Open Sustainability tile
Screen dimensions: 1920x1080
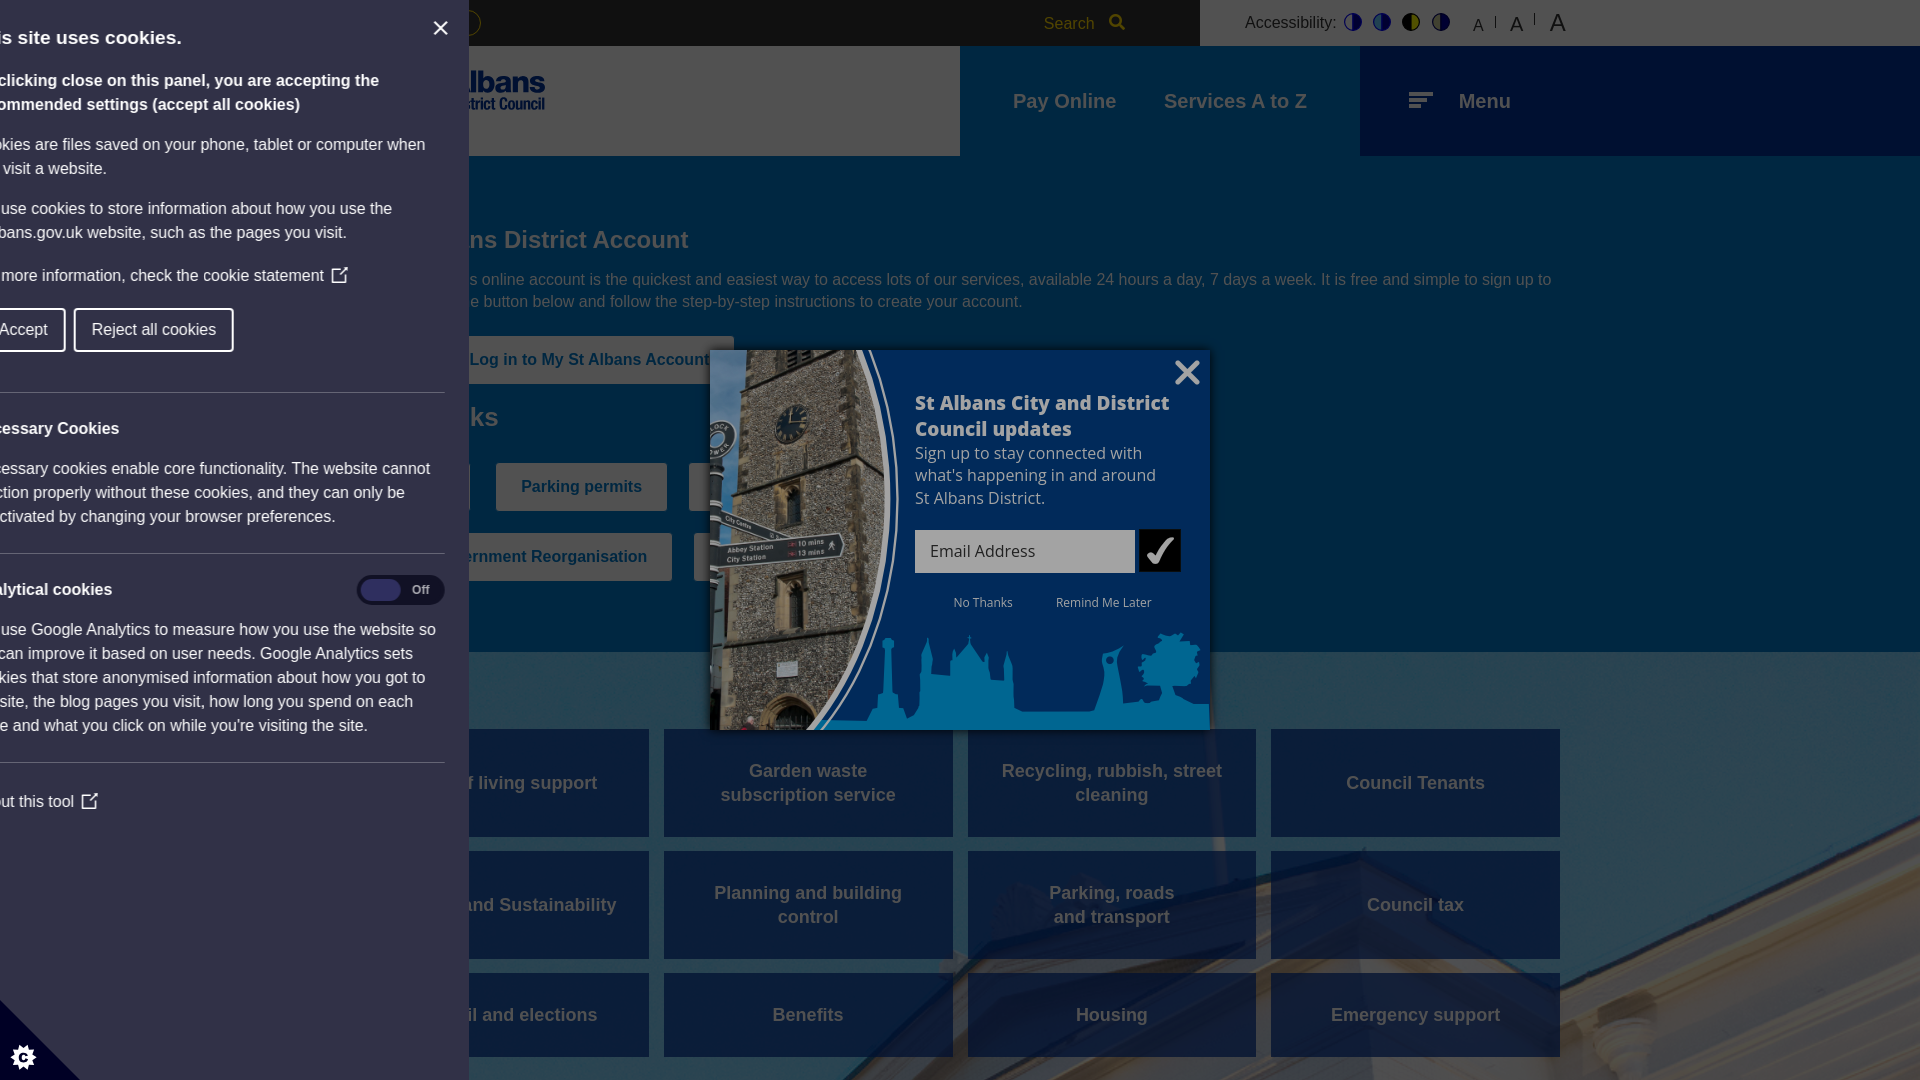pos(558,905)
